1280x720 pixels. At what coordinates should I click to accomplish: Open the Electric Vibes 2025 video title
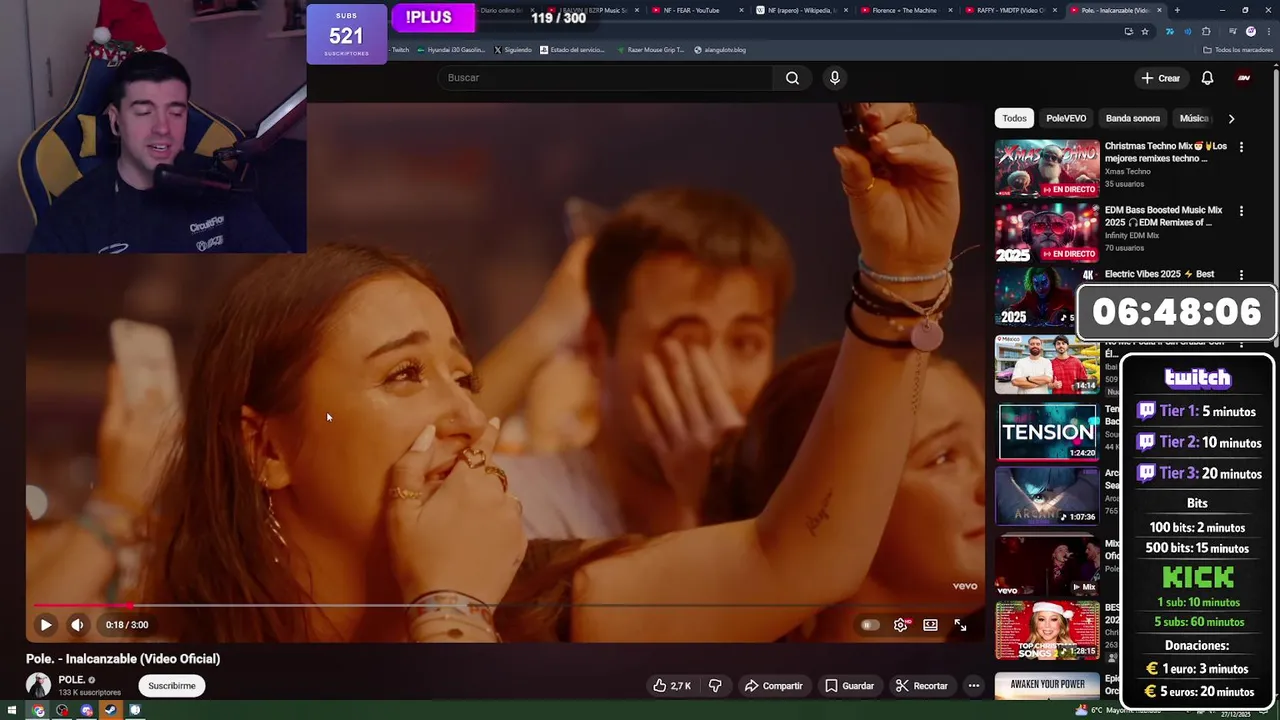[x=1159, y=274]
